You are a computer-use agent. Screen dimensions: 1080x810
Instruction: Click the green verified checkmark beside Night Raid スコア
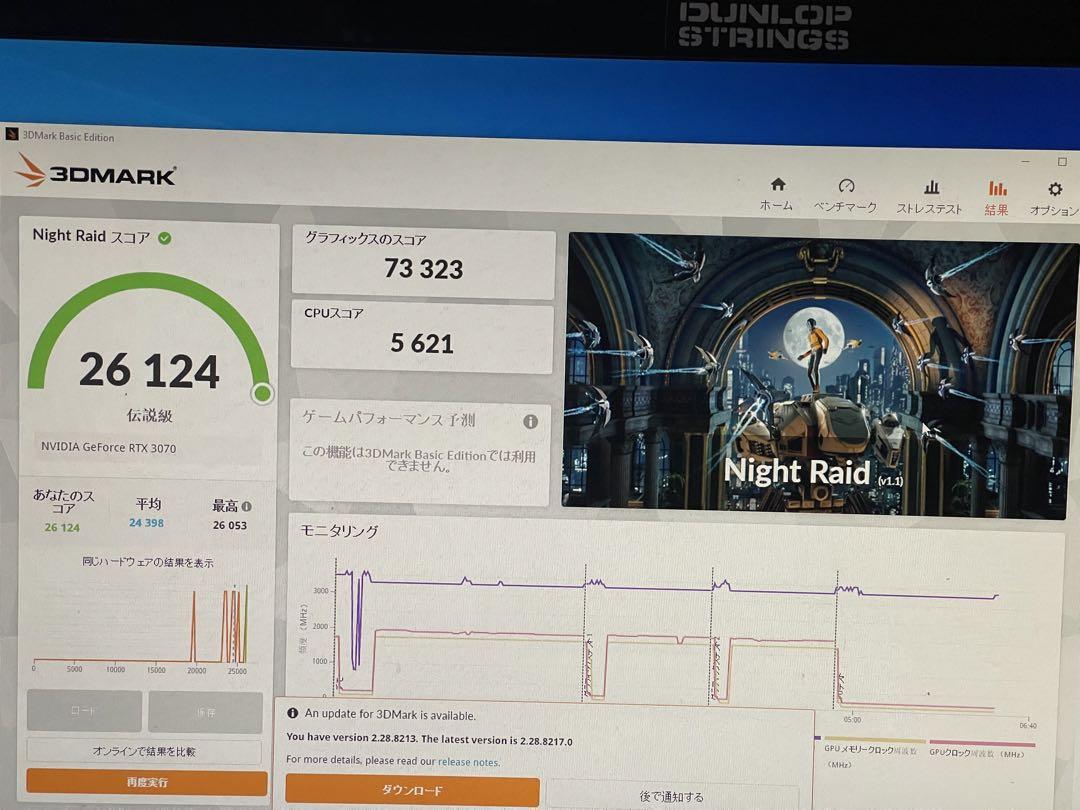coord(165,238)
